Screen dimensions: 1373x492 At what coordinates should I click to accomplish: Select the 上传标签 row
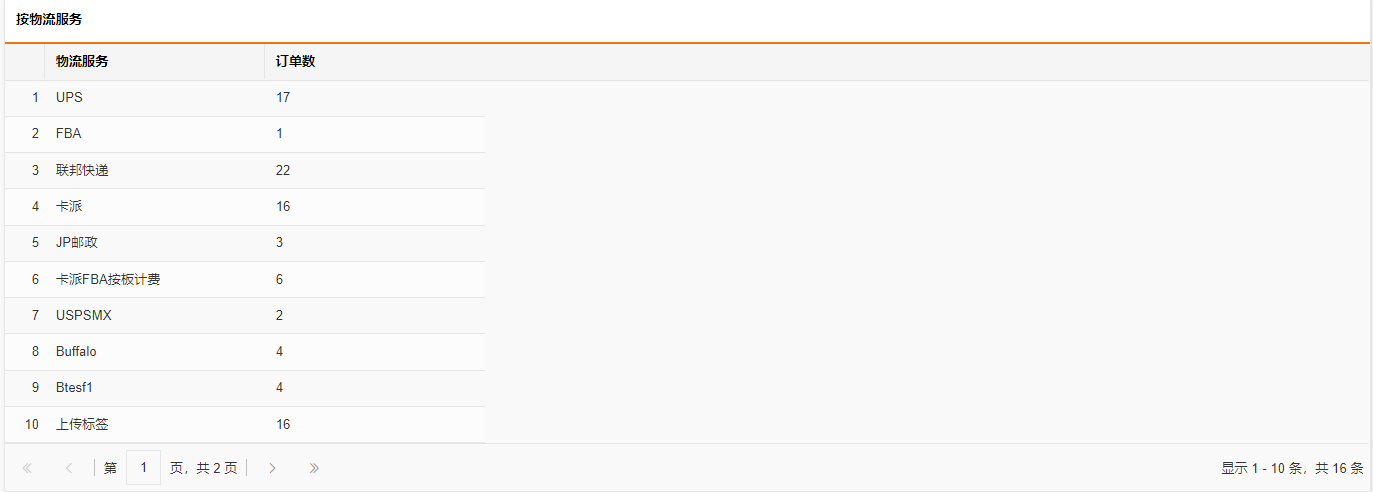tap(245, 425)
